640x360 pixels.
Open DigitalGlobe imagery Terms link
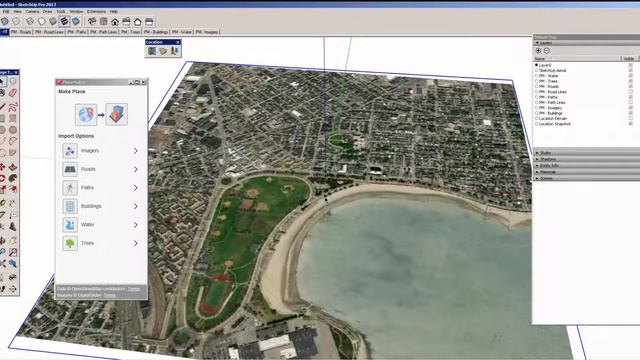click(x=109, y=295)
